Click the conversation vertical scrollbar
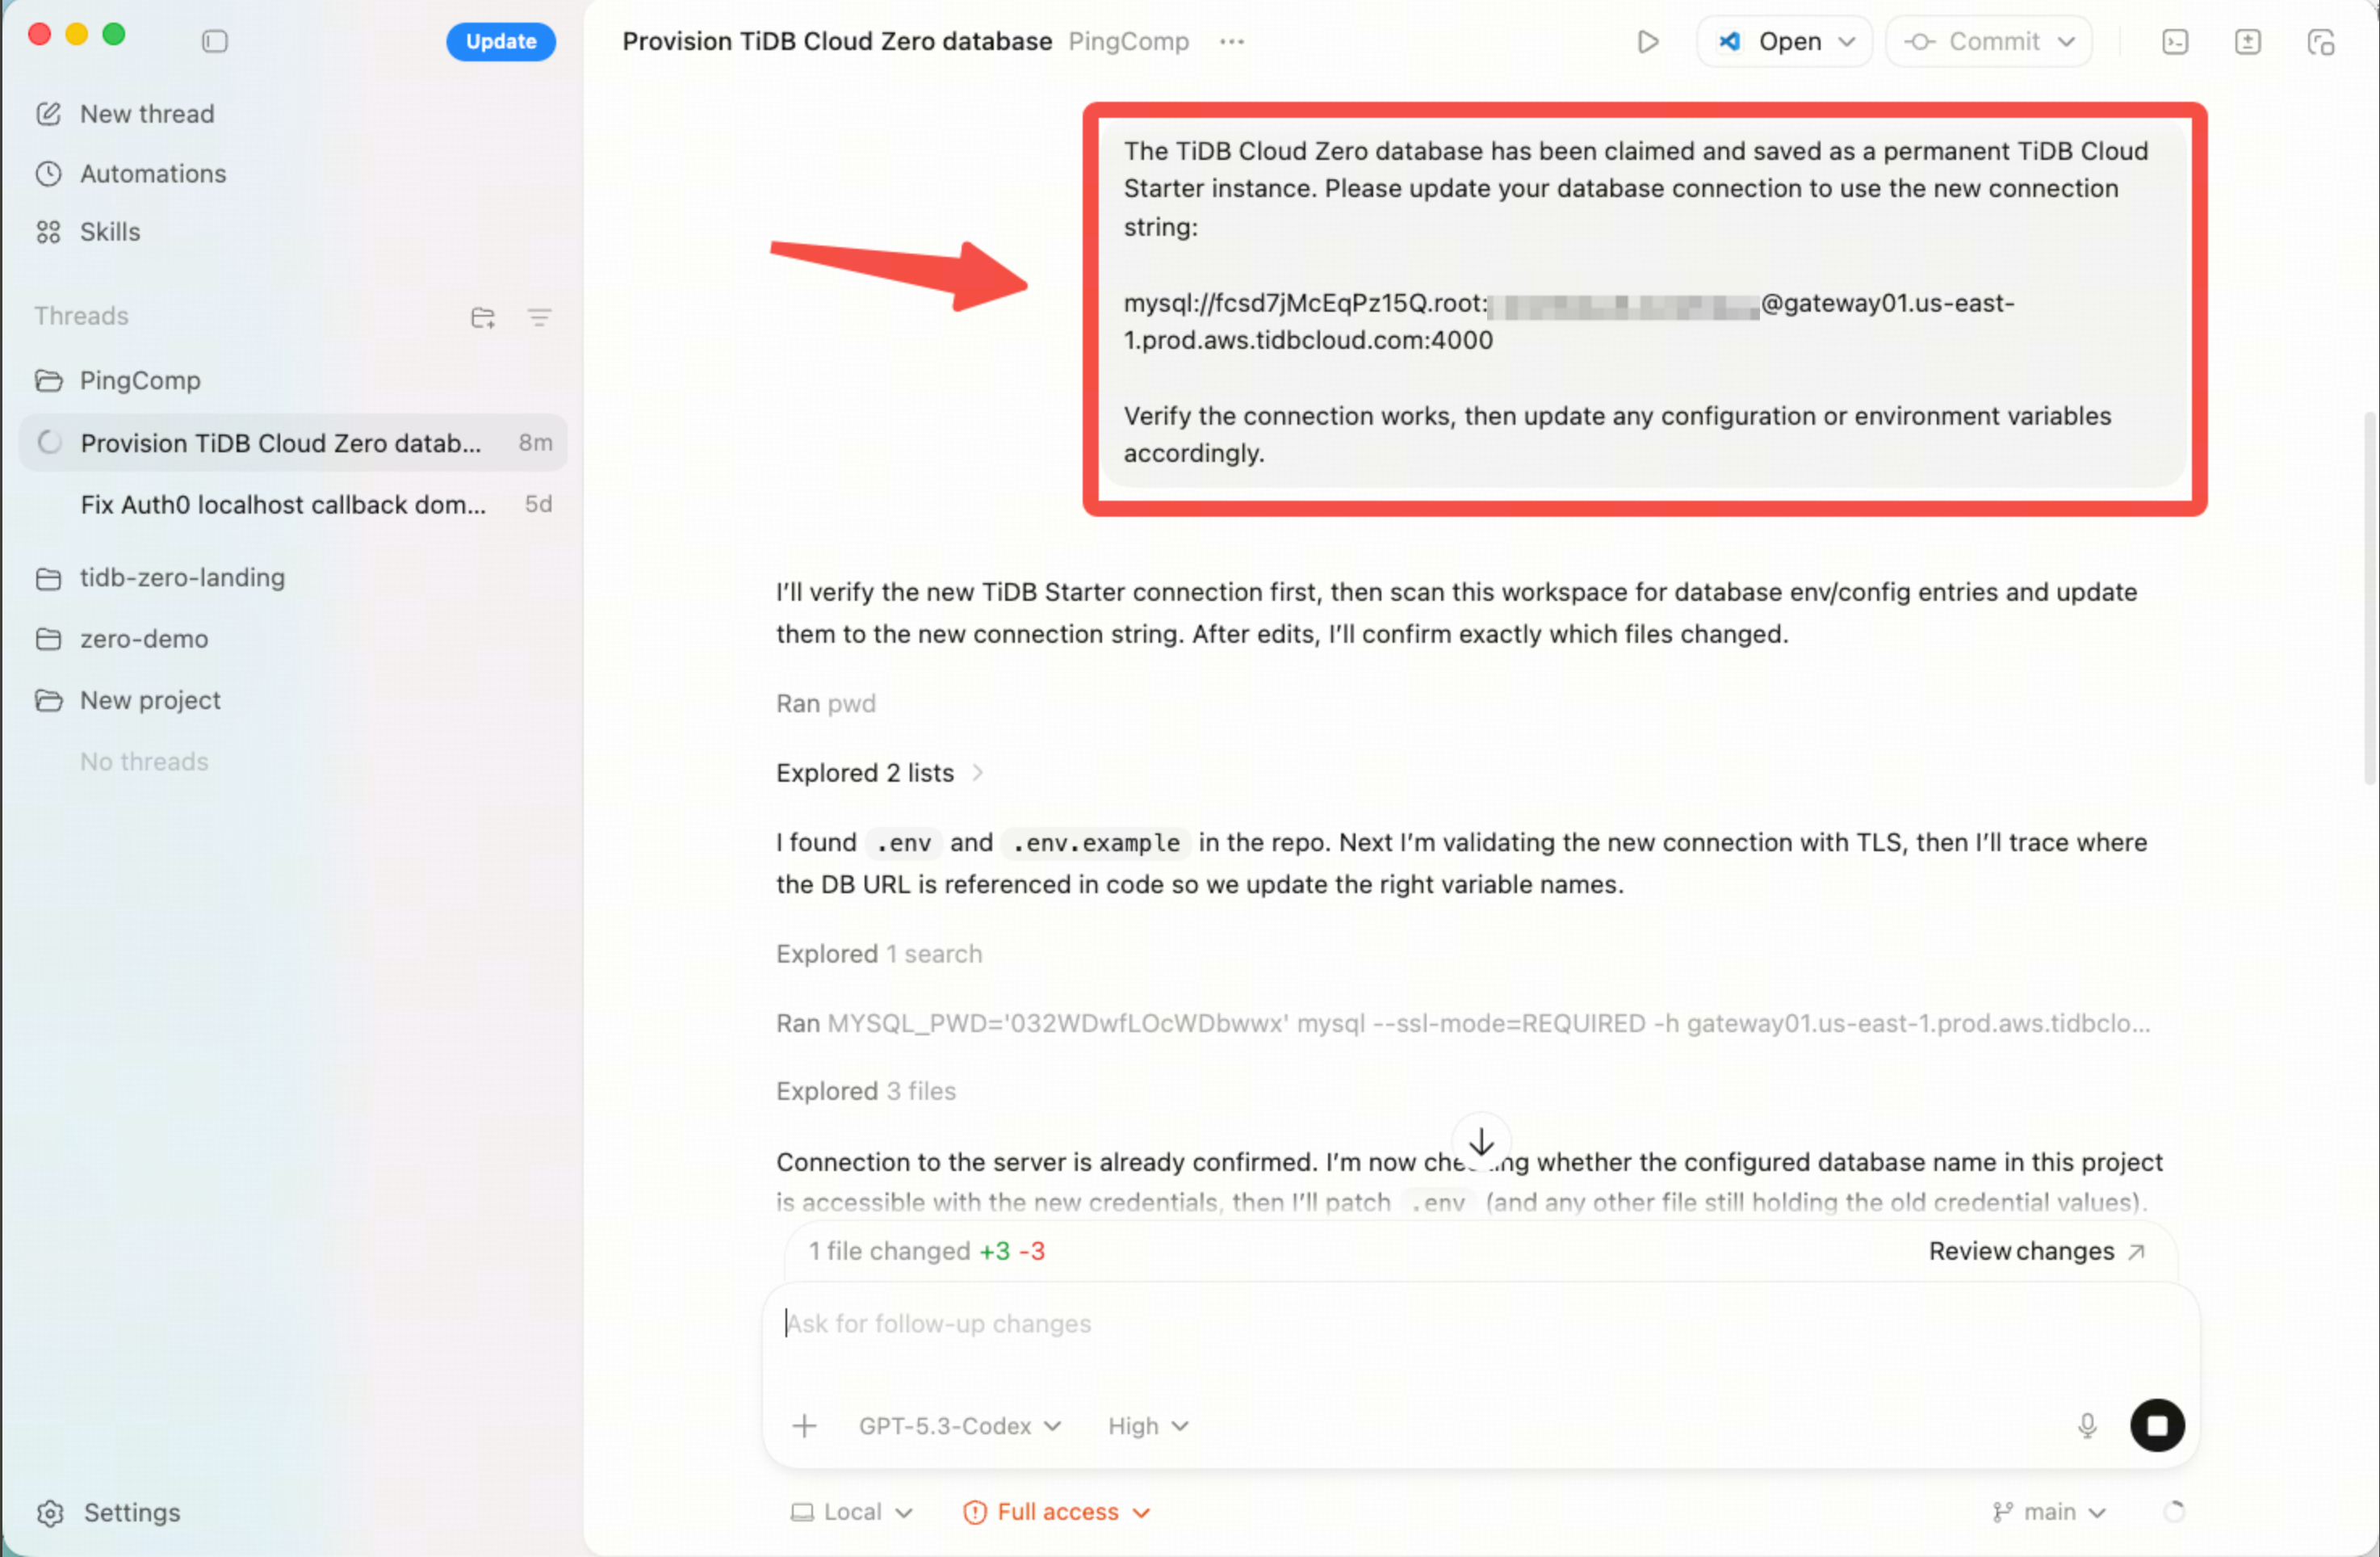 2369,597
